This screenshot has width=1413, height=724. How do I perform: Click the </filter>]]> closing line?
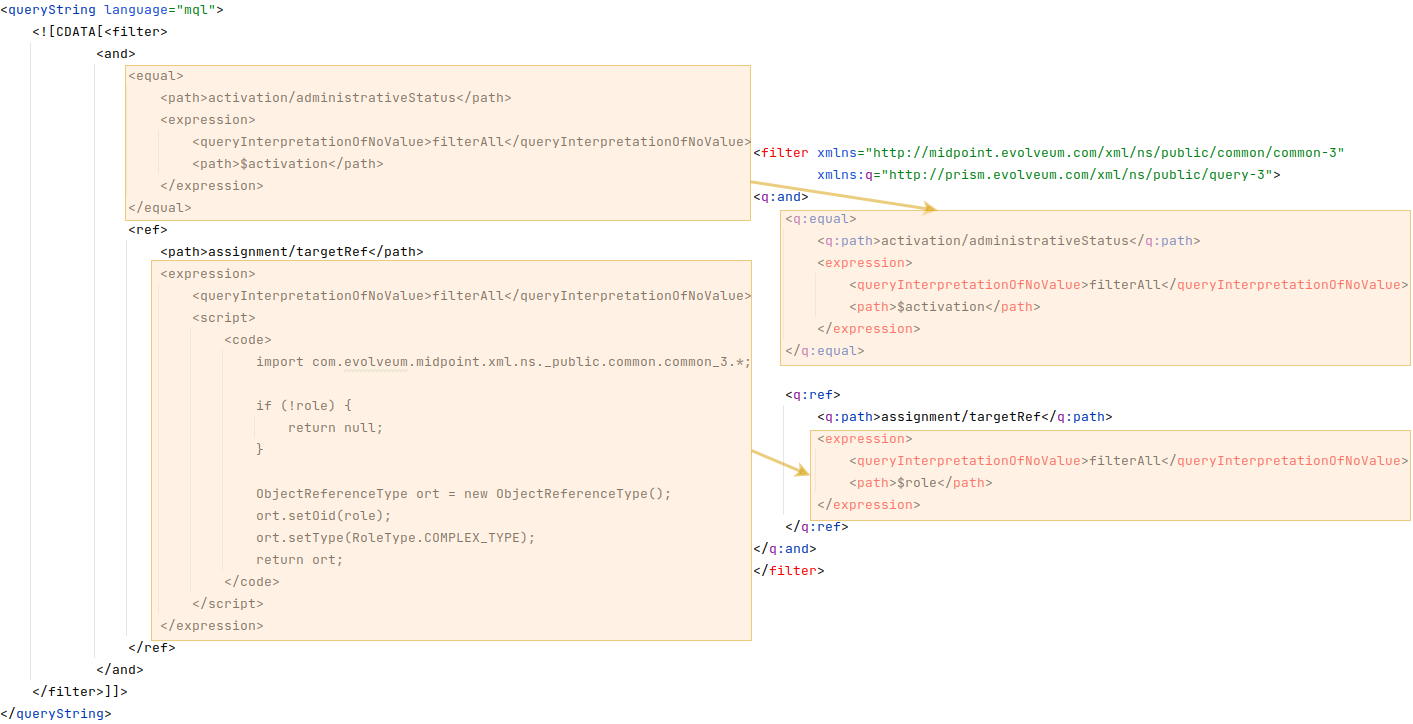coord(80,692)
